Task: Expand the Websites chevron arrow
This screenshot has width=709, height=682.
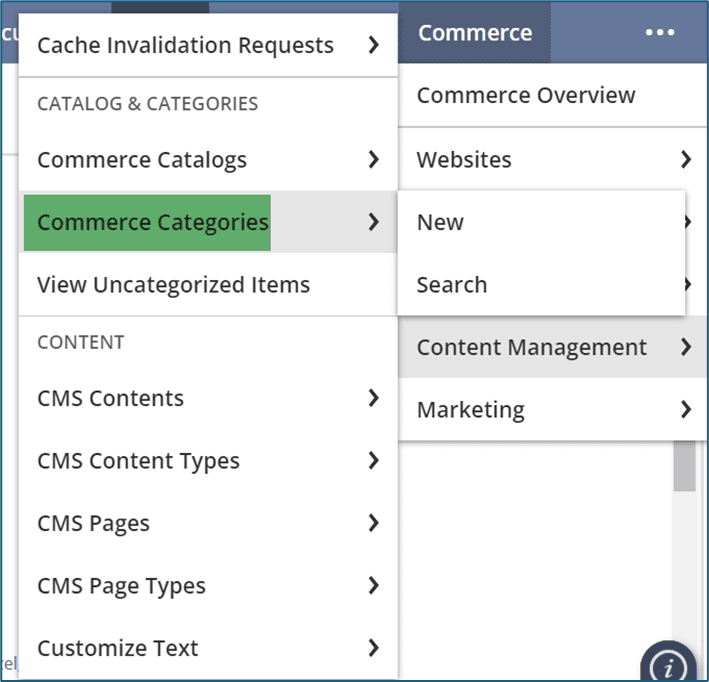Action: coord(686,159)
